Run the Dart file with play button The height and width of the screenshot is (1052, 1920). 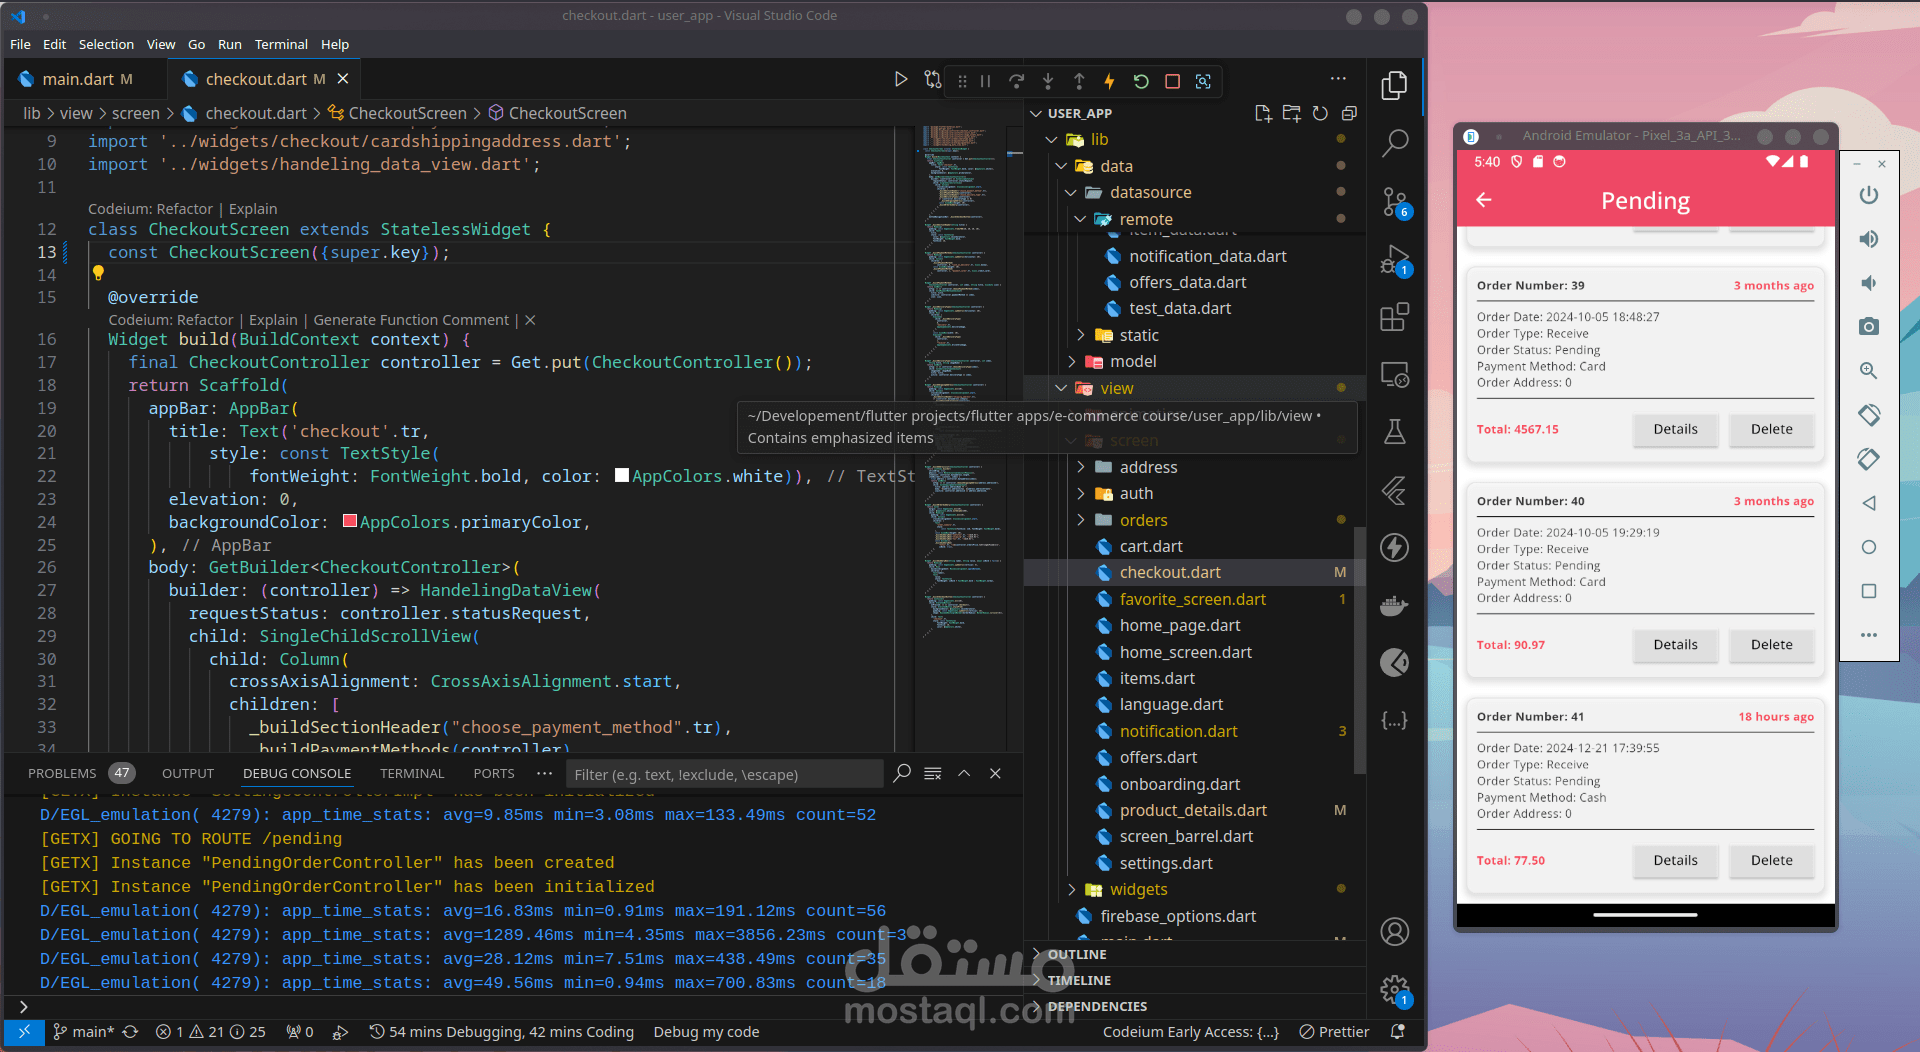coord(901,79)
